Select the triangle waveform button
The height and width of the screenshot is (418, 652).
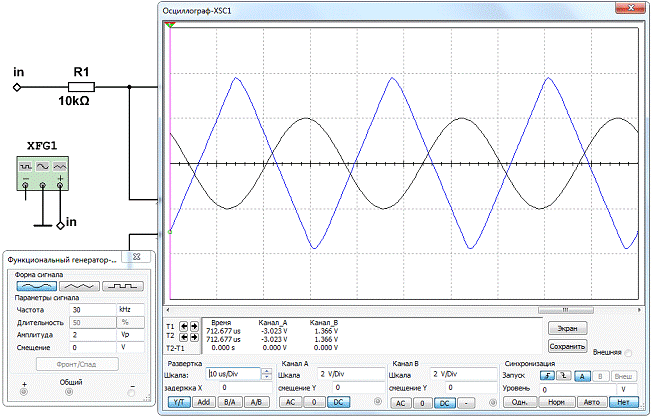pos(78,285)
